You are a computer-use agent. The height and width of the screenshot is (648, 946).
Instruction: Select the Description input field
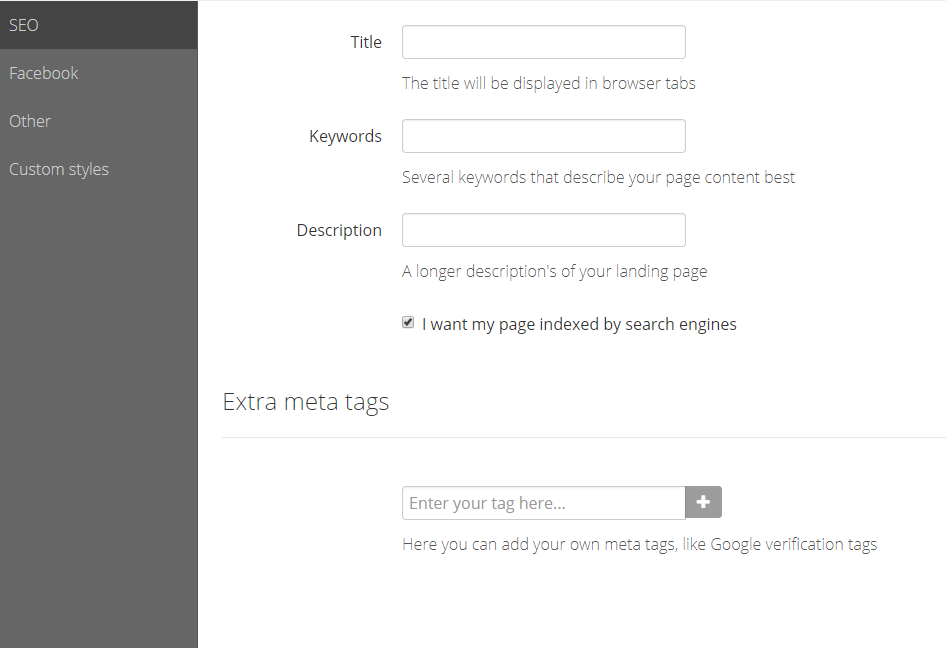click(x=544, y=230)
